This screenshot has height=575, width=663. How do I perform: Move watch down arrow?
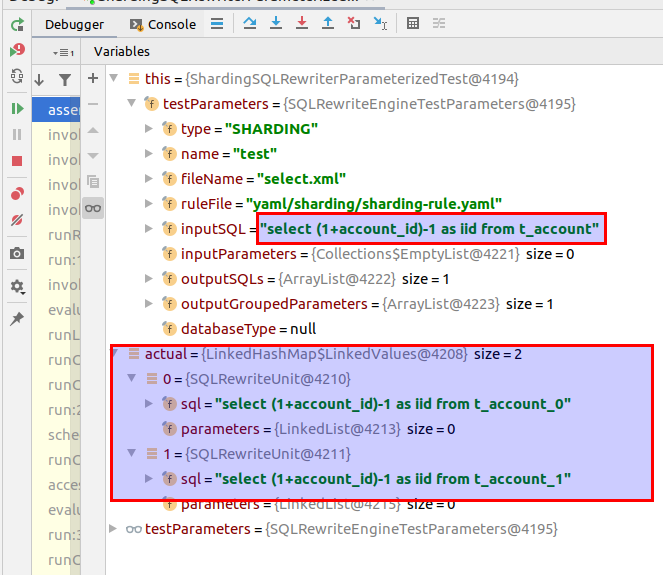(x=93, y=156)
